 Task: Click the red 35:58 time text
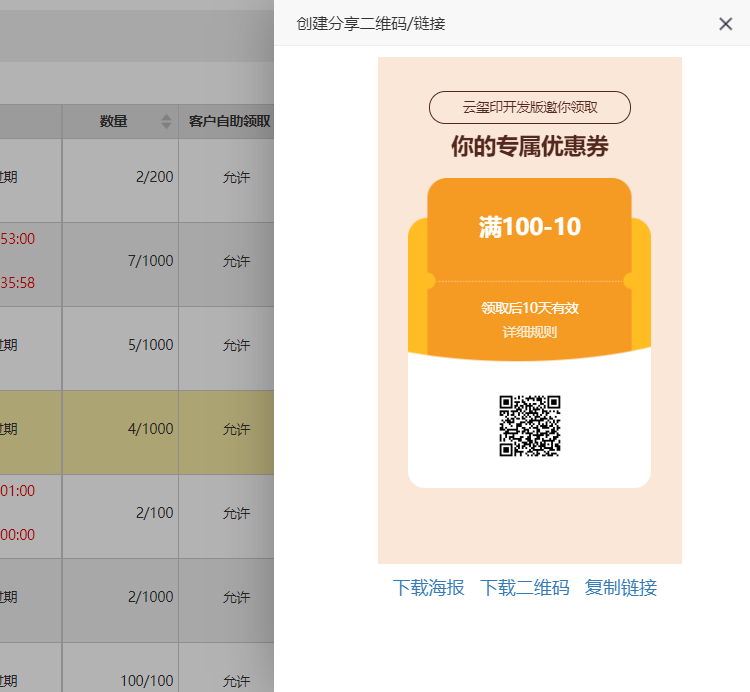pos(18,283)
